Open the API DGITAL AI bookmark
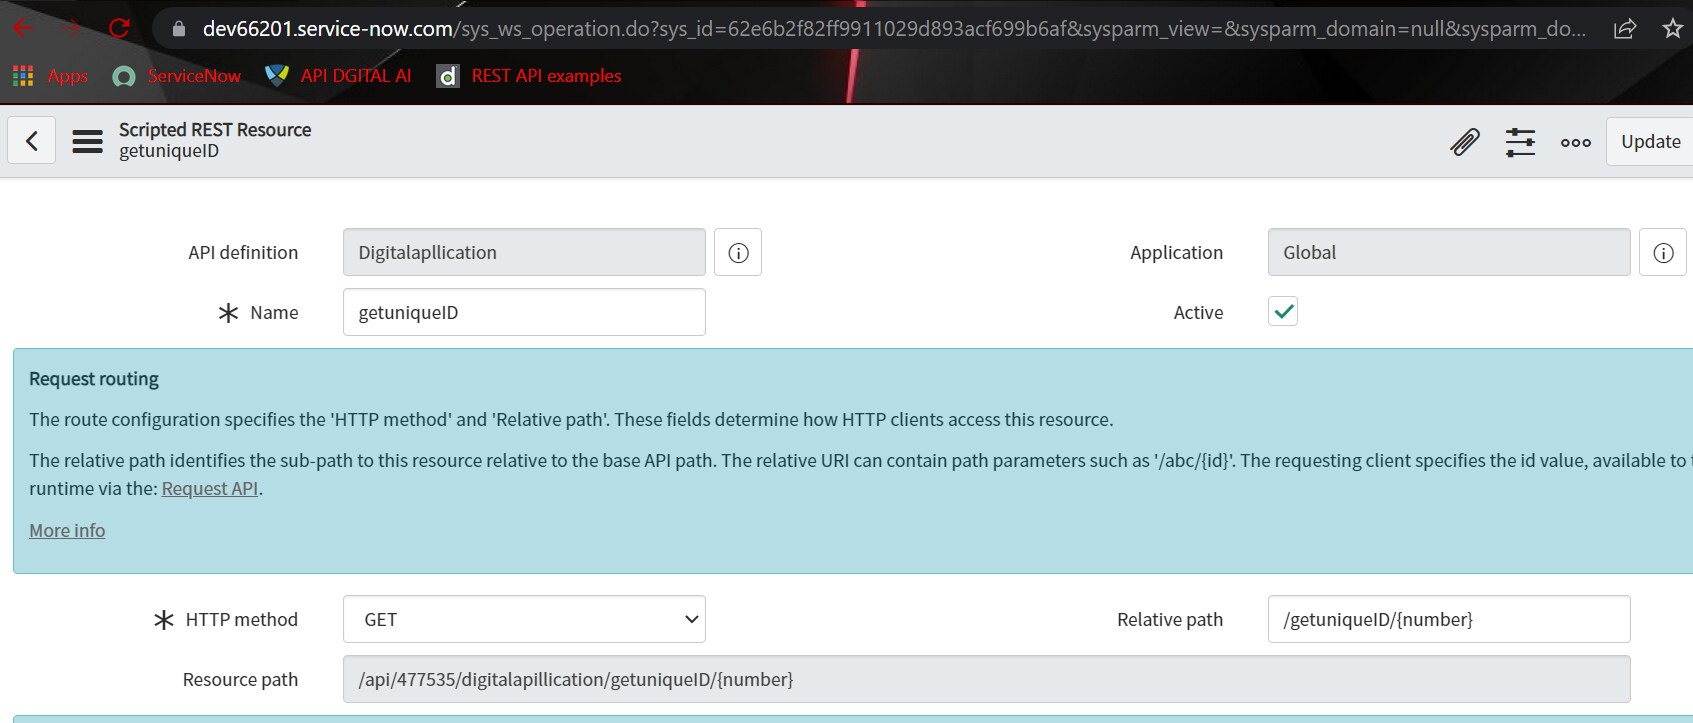 [x=338, y=76]
